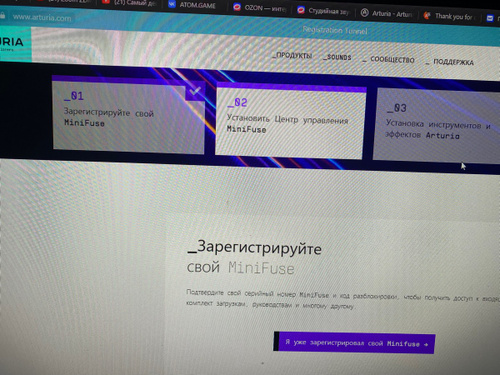
Task: Click the lock icon next to the arturia.com address
Action: (2, 15)
